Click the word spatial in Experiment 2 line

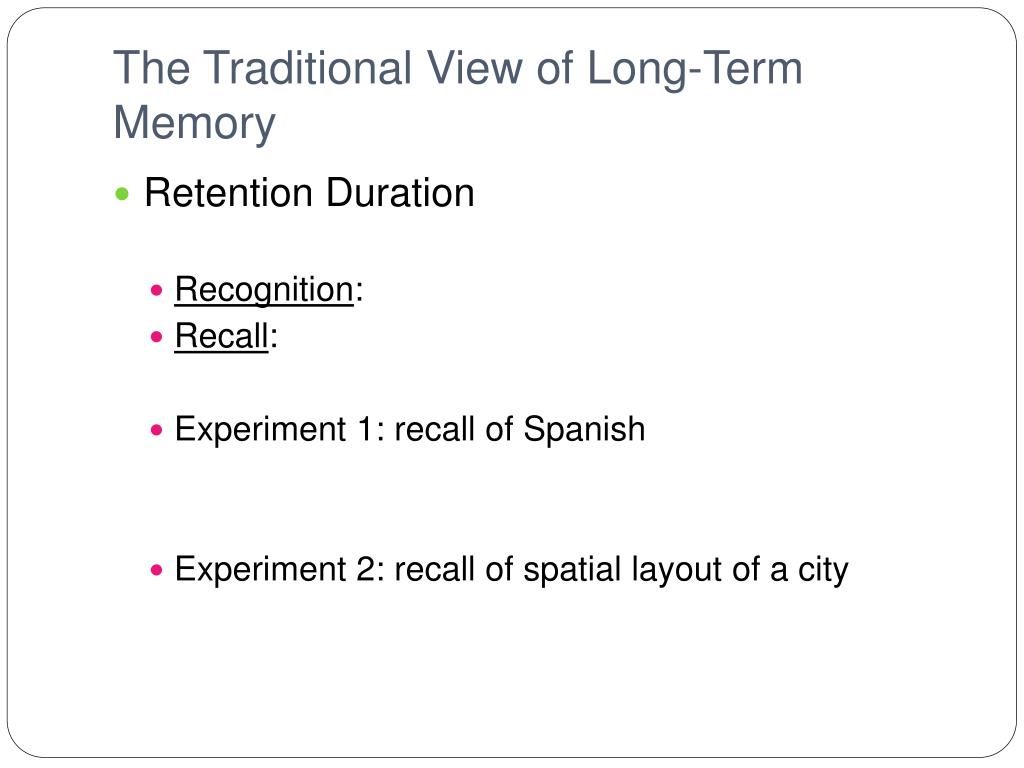click(x=572, y=570)
